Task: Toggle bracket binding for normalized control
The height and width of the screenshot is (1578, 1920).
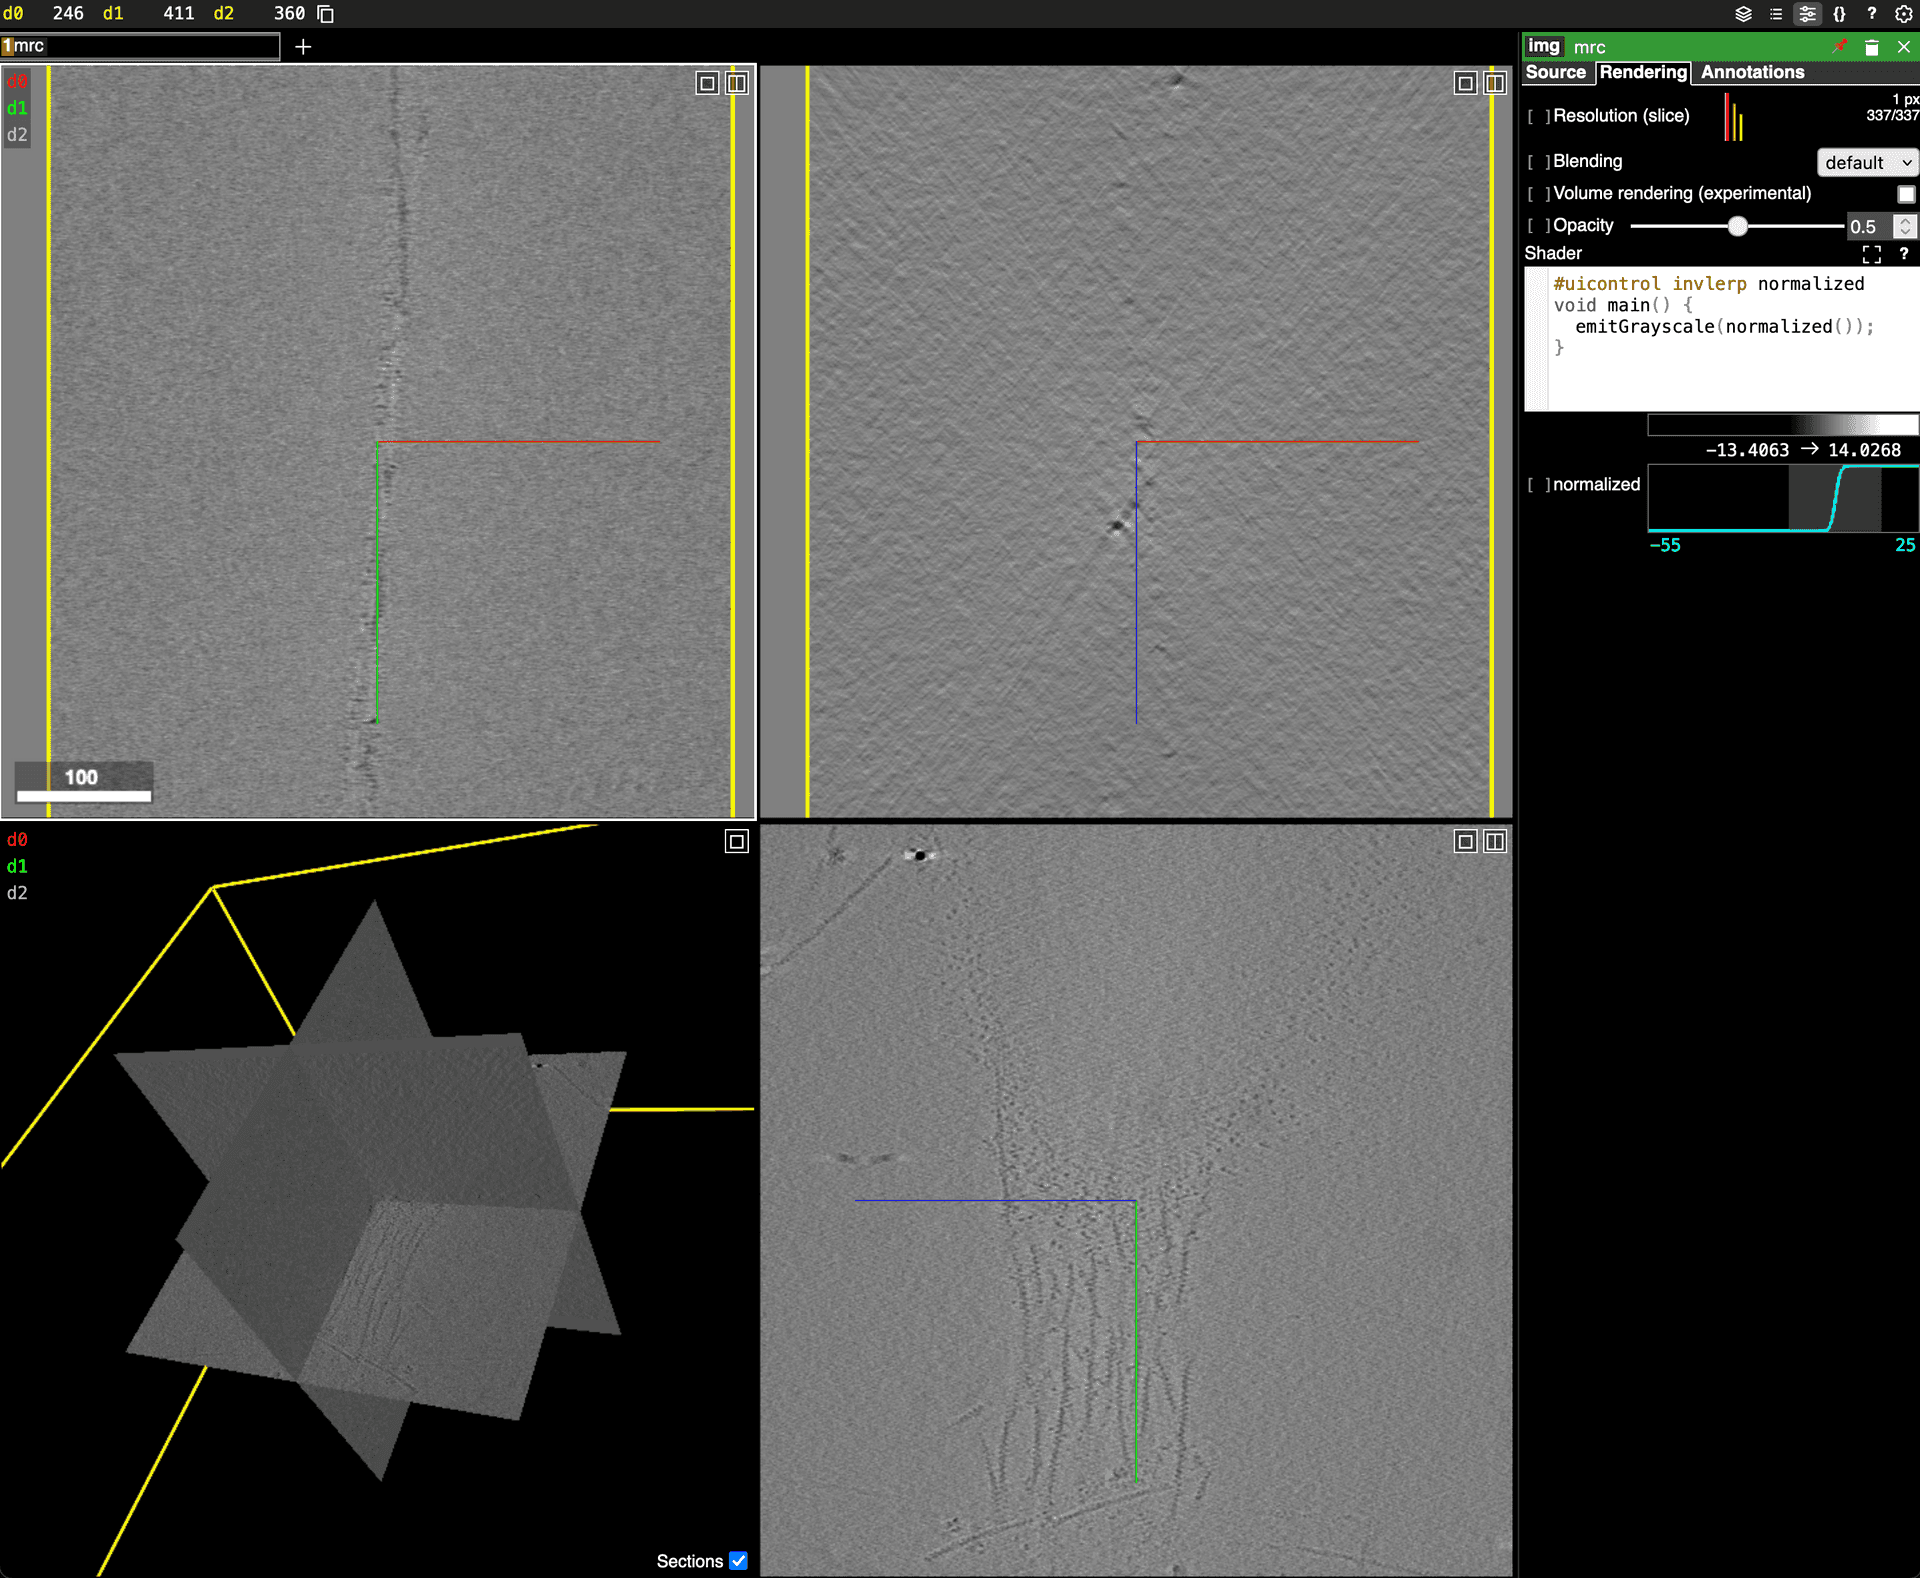Action: point(1539,484)
